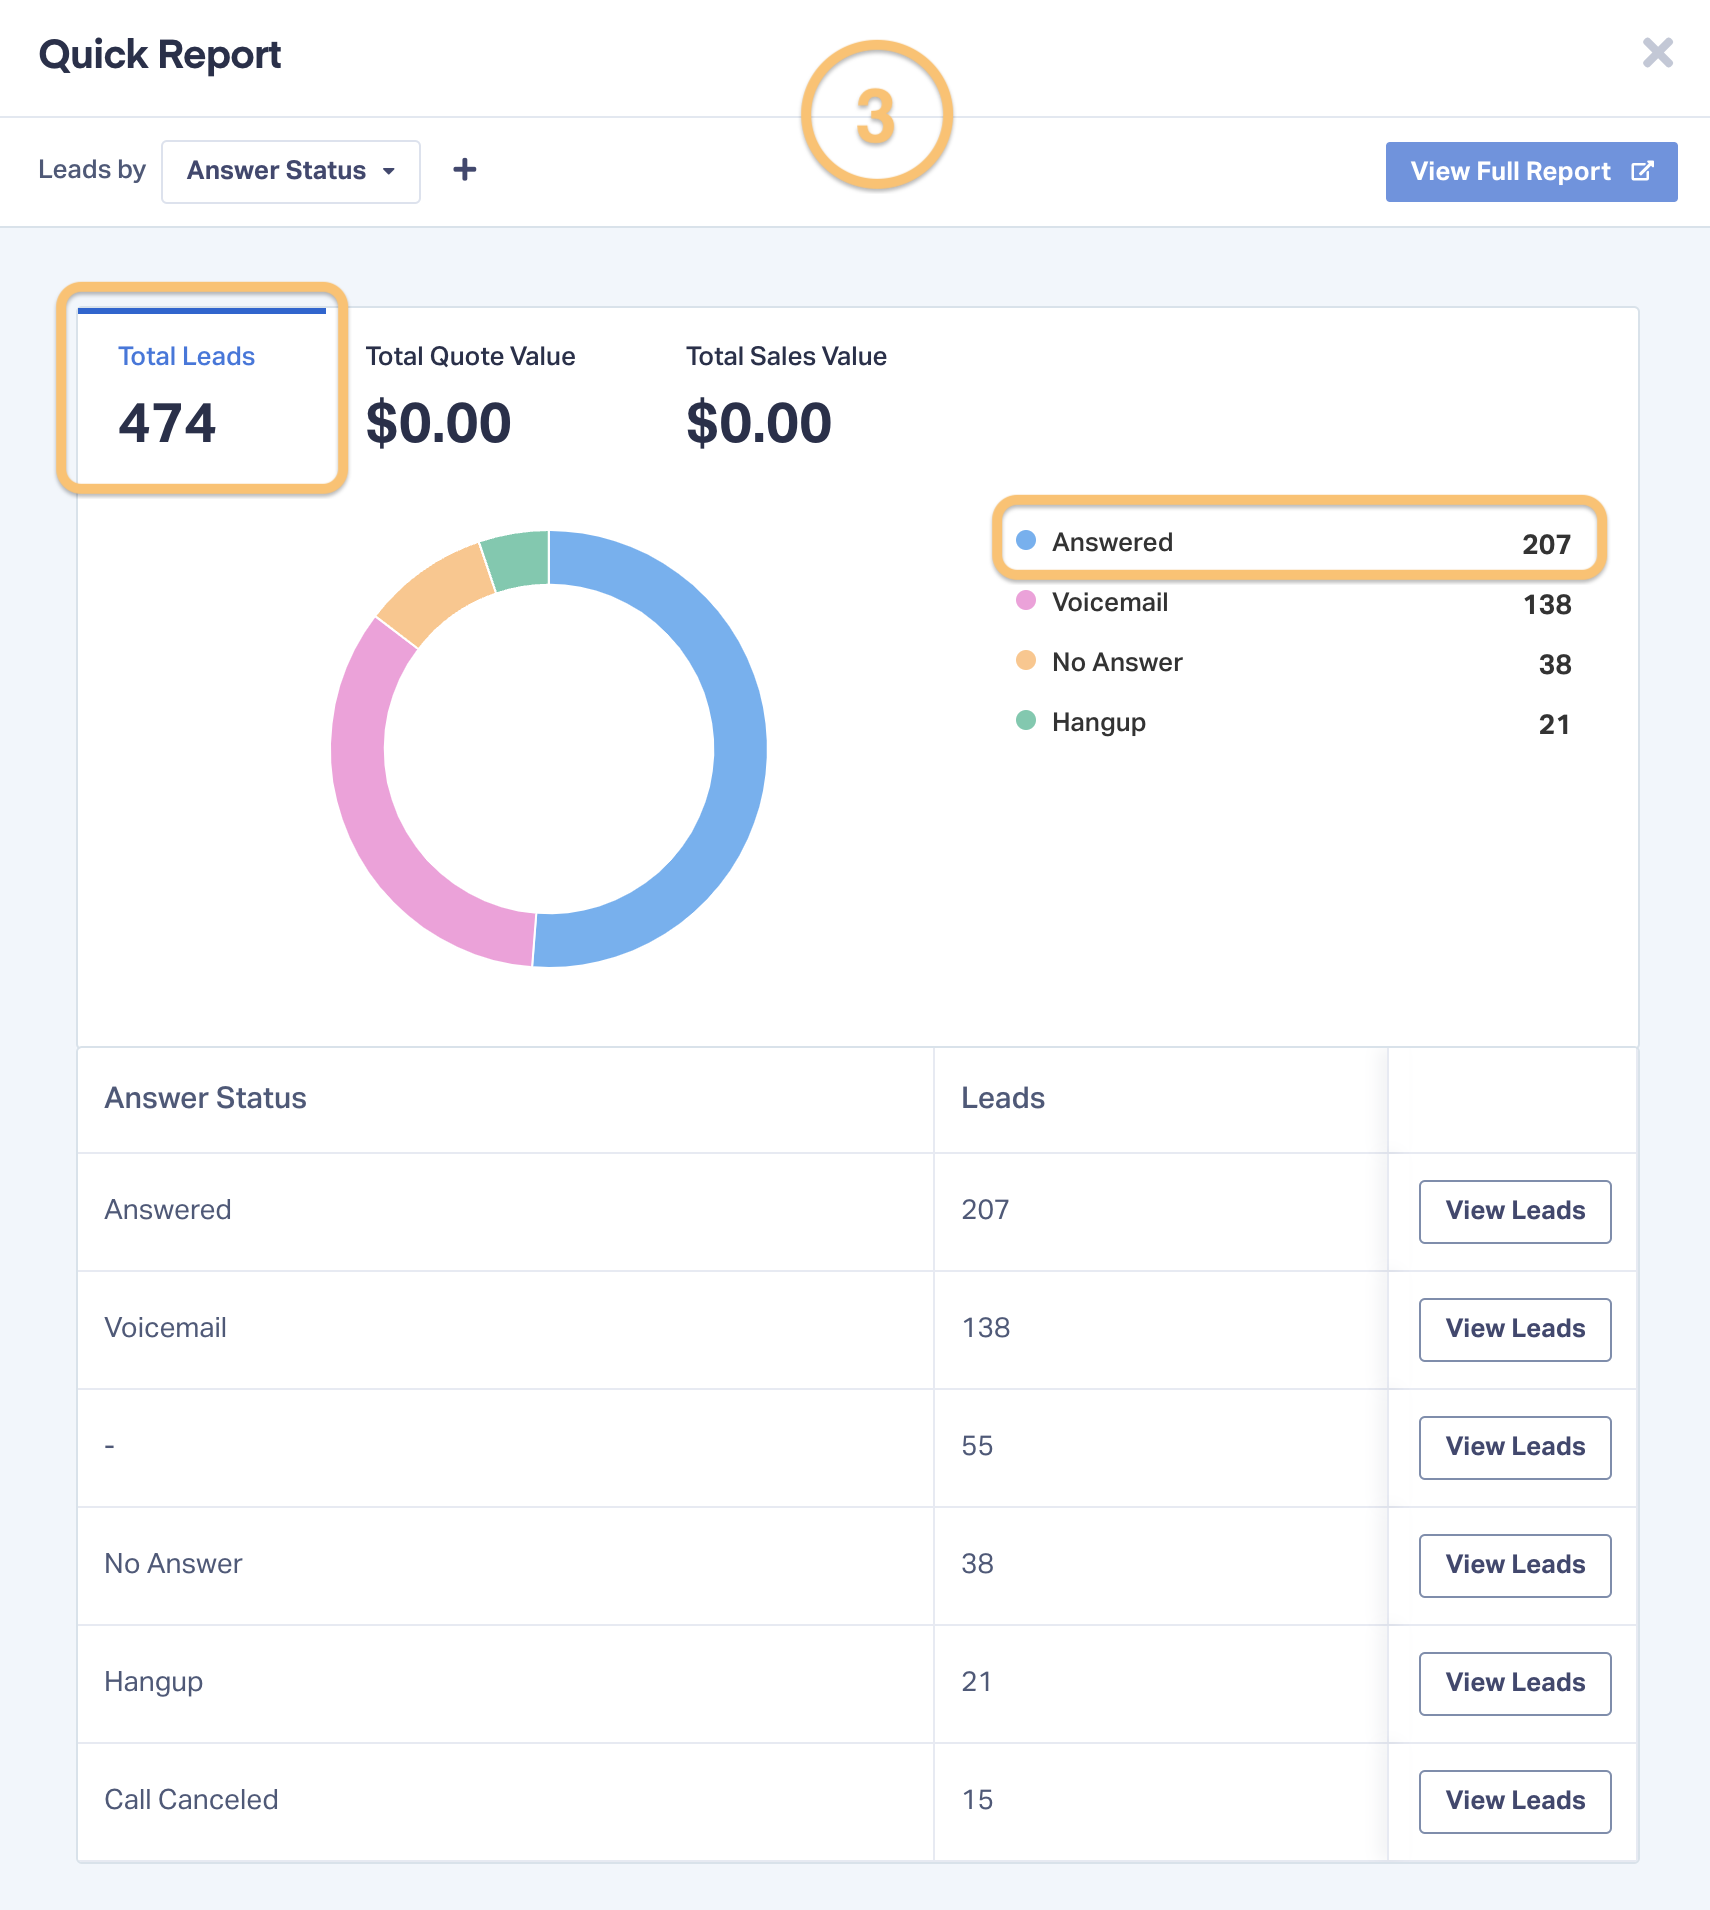Screen dimensions: 1710x1910
Task: Click the 474 total leads value
Action: (167, 423)
